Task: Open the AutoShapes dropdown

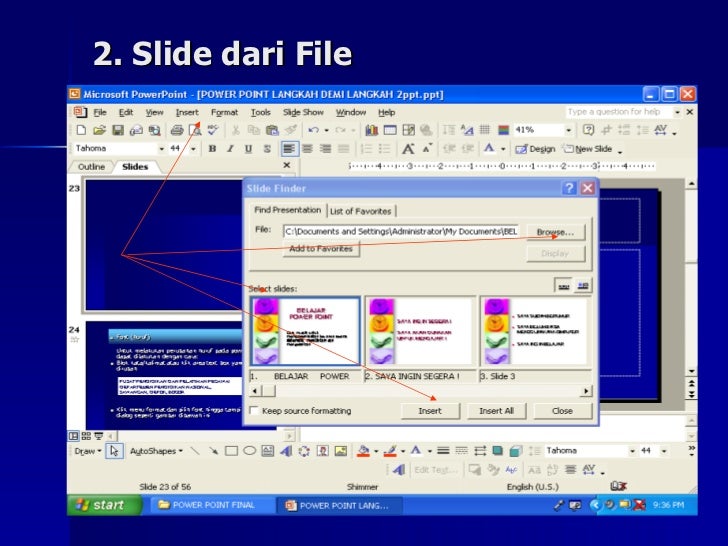Action: click(156, 451)
